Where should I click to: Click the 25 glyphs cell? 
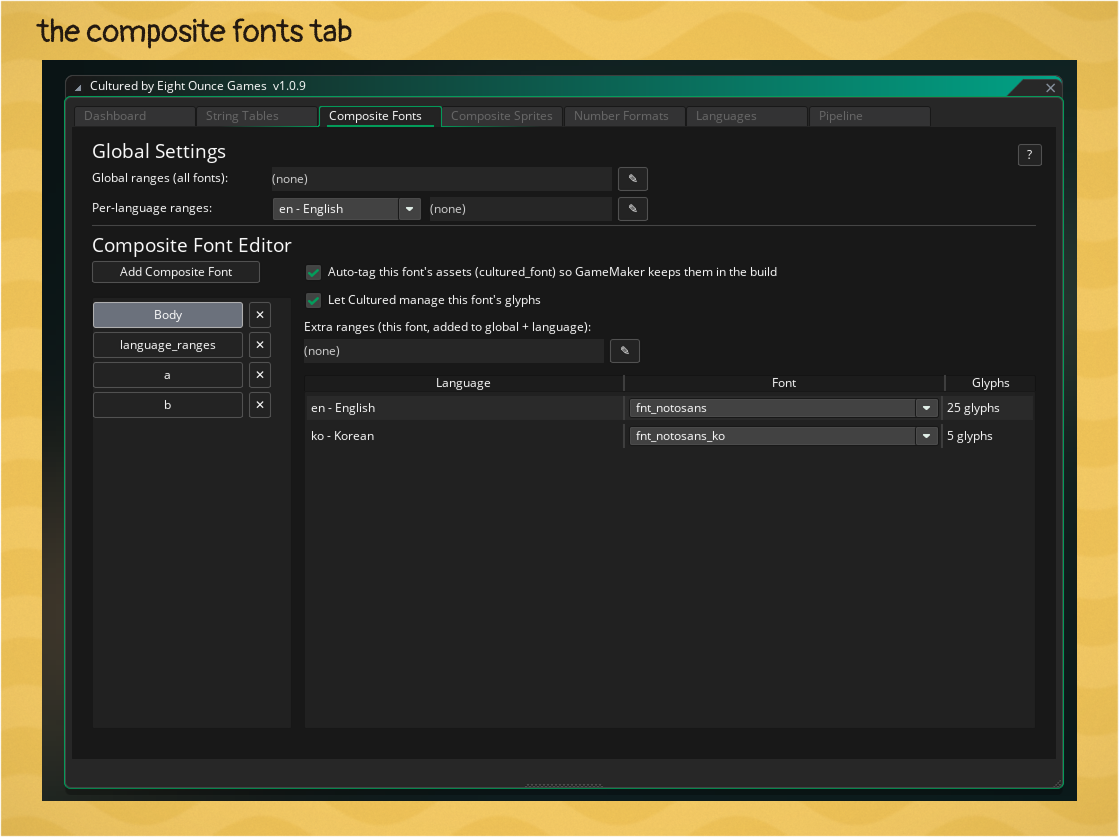pyautogui.click(x=973, y=408)
